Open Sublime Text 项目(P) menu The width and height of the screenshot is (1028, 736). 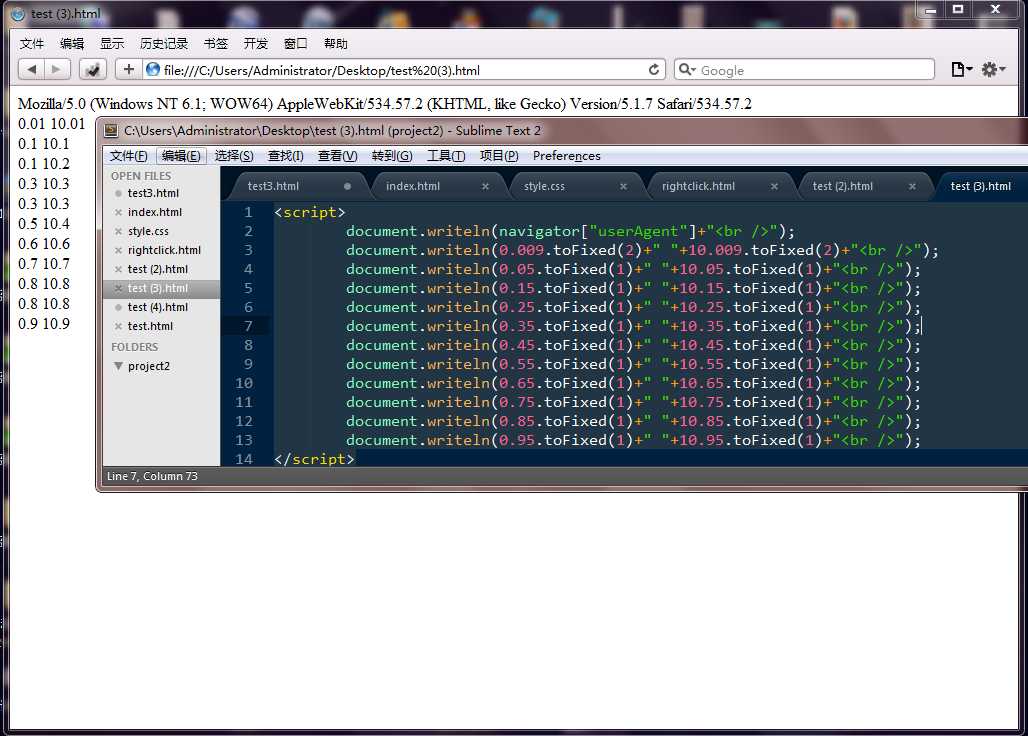pyautogui.click(x=499, y=155)
